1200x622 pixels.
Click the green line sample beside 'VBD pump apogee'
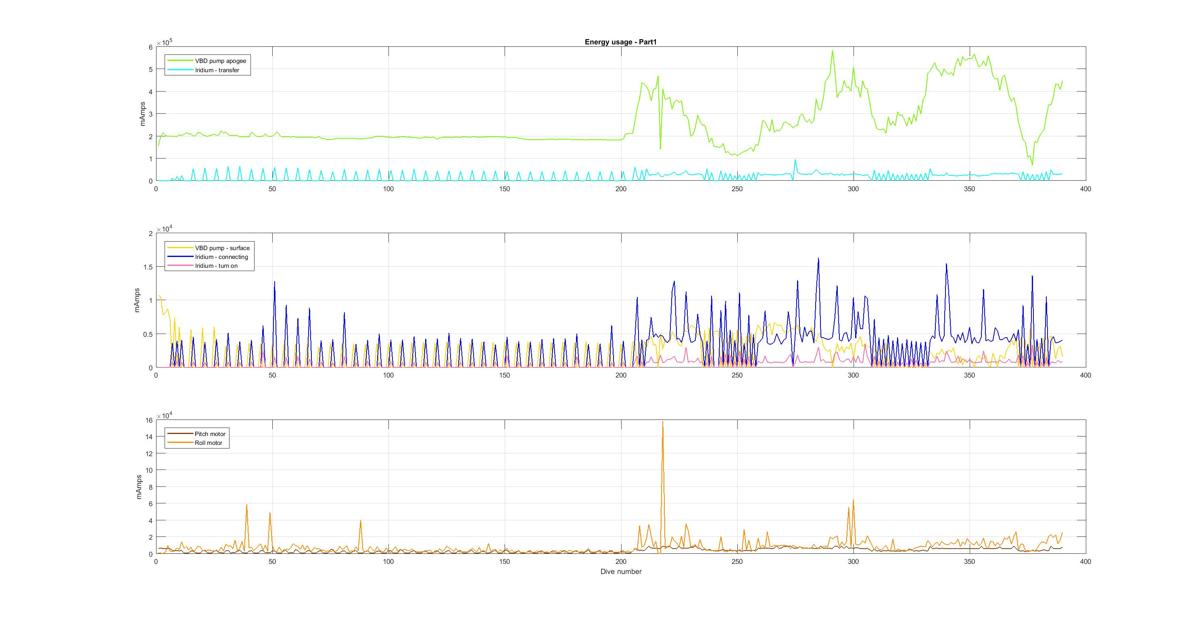pos(181,60)
